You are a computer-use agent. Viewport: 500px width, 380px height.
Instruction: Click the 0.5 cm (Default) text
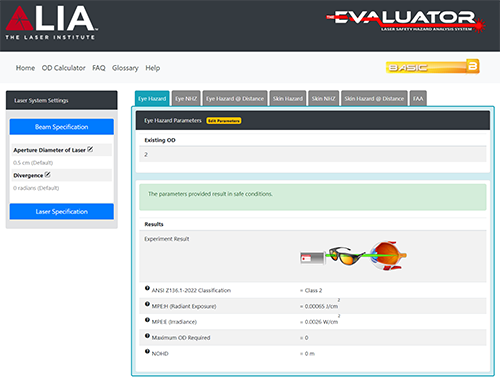(x=33, y=163)
